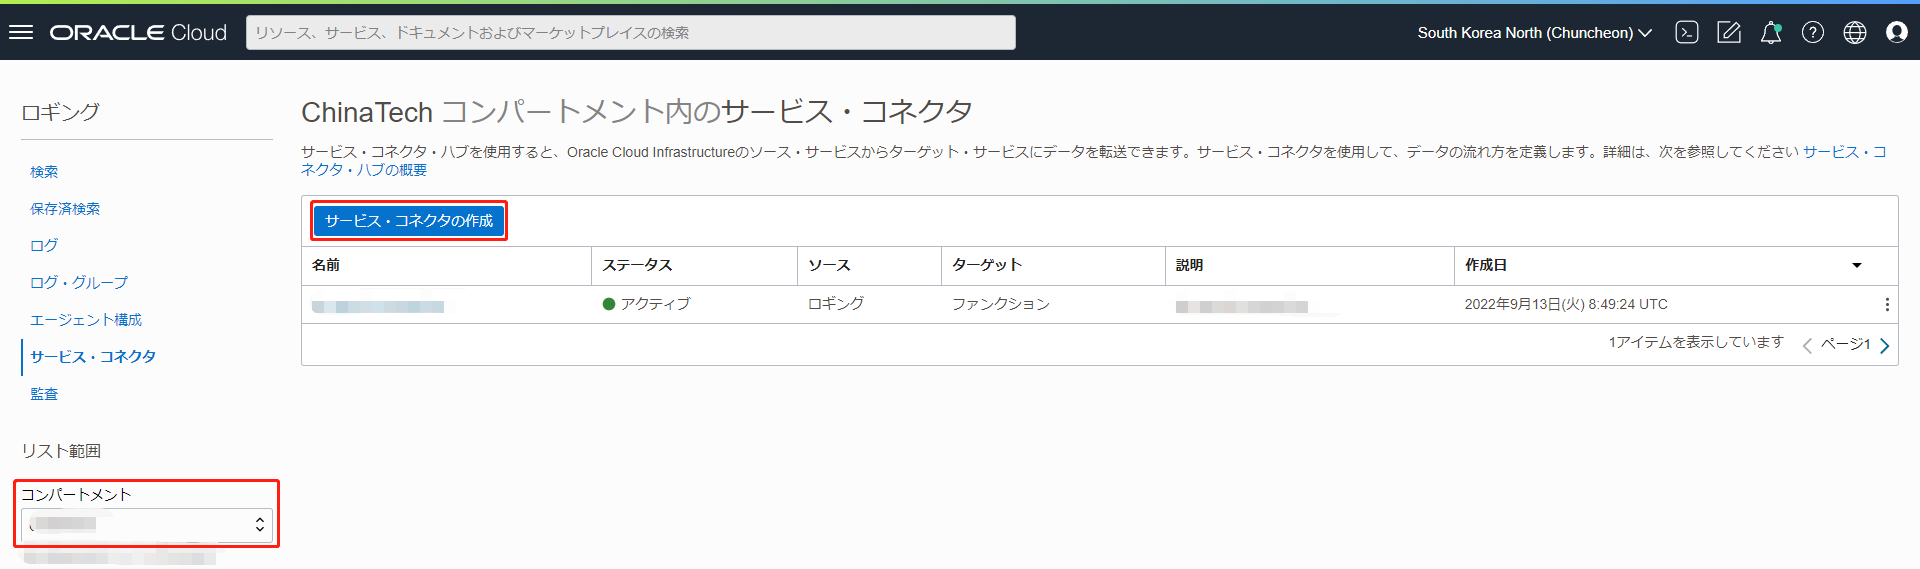Open 保存済検索 from the sidebar

[65, 209]
